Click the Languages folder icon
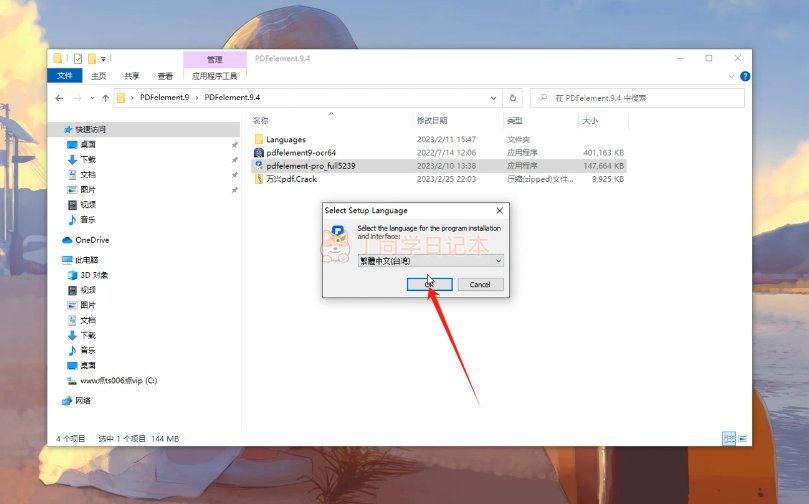Image resolution: width=809 pixels, height=504 pixels. 259,139
